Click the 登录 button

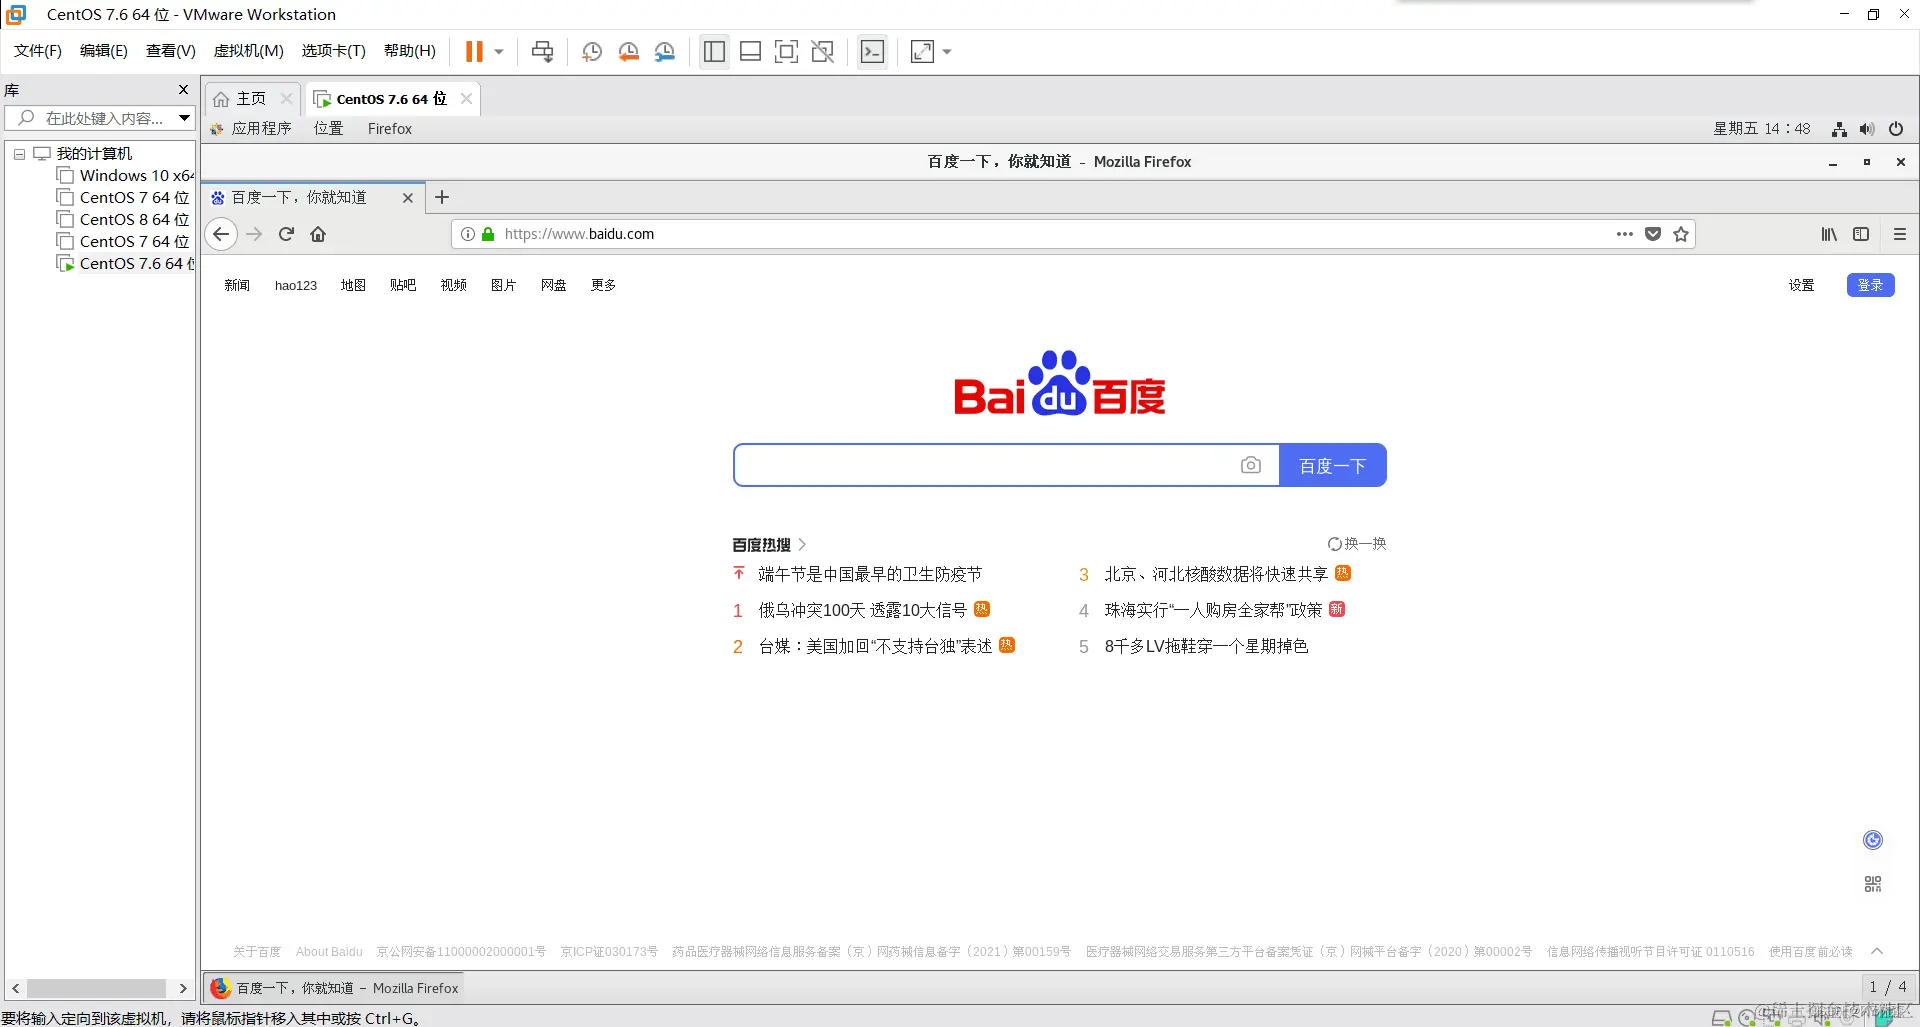coord(1870,285)
